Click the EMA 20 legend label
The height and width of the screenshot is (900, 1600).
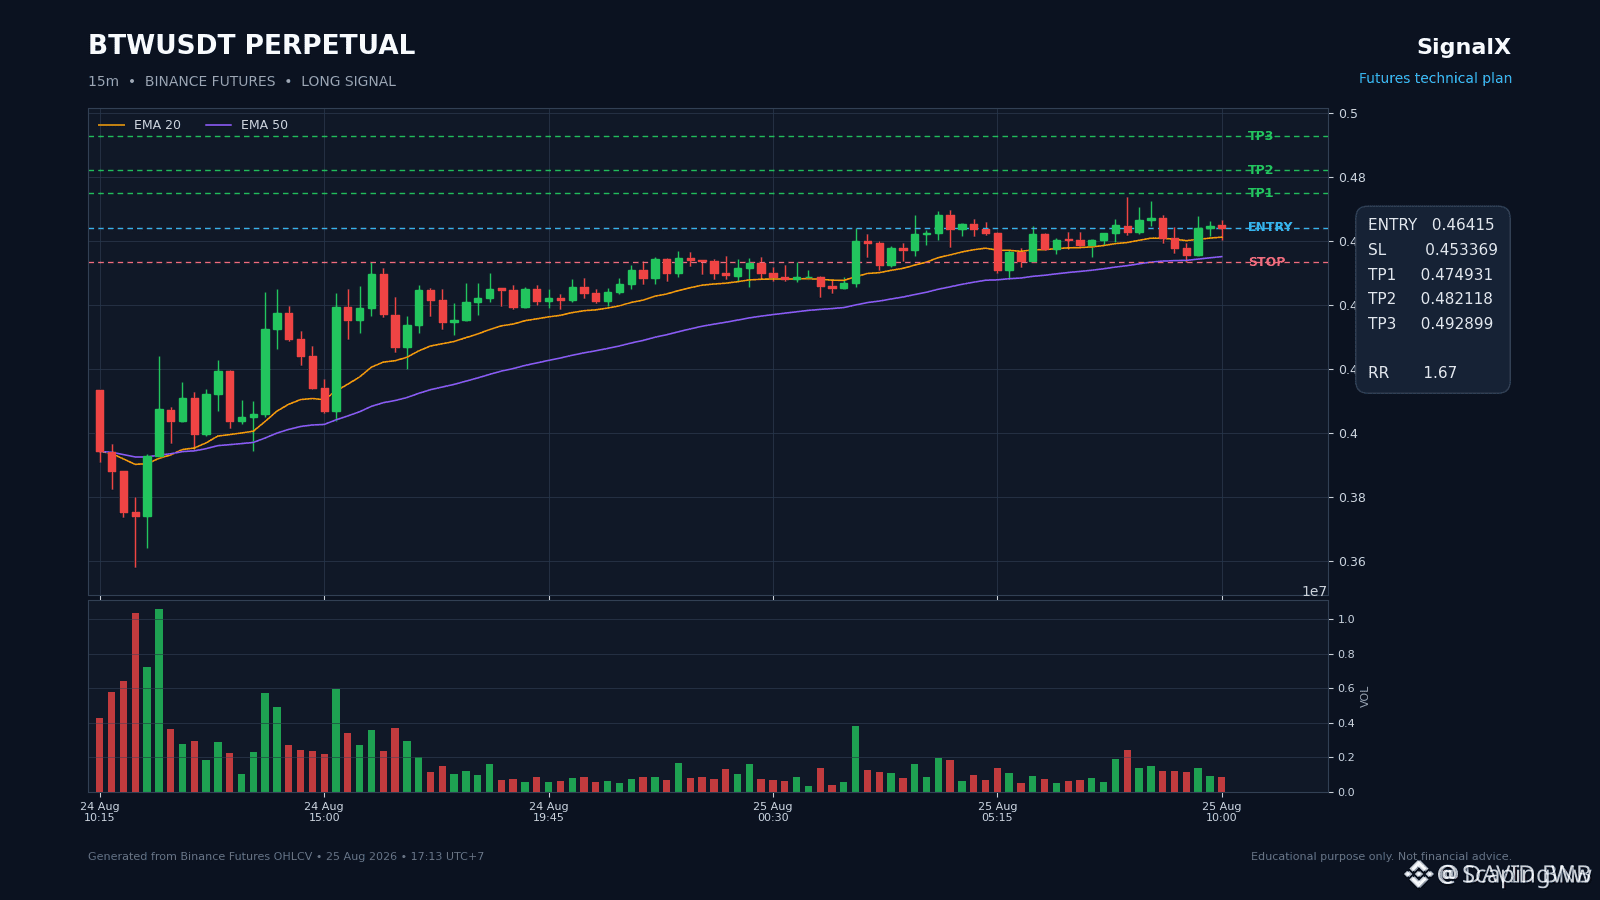coord(157,125)
